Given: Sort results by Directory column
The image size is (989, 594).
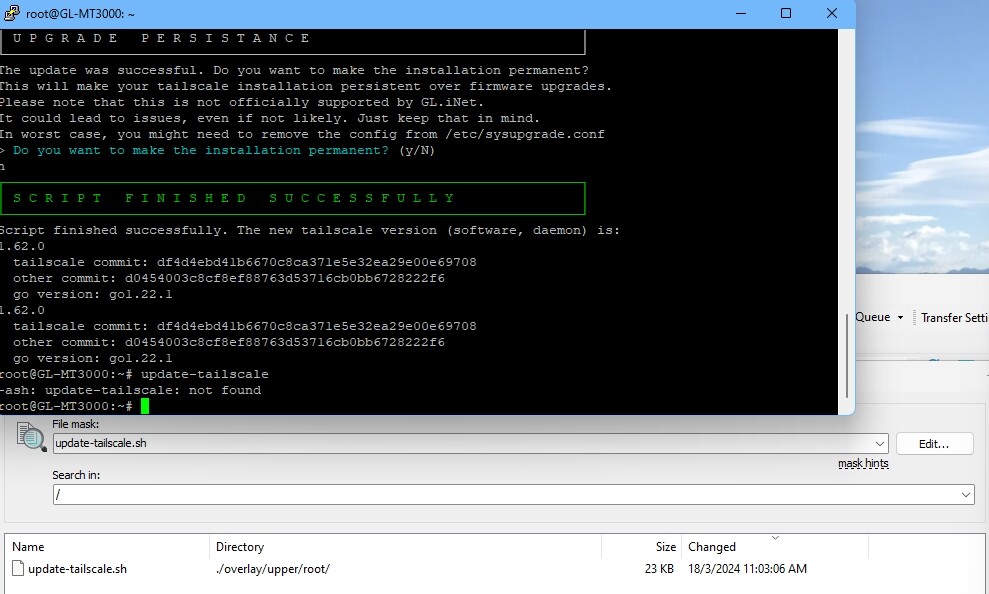Looking at the screenshot, I should (405, 547).
